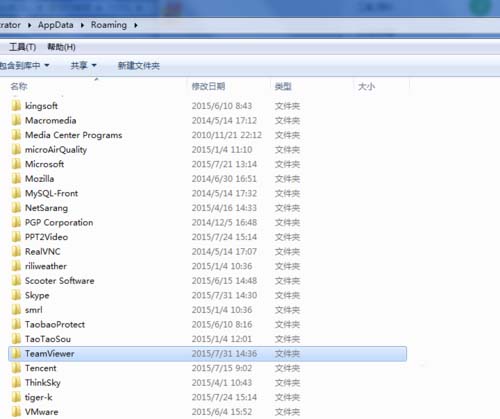The height and width of the screenshot is (419, 500).
Task: Expand the arrow after AppData in path
Action: point(82,25)
